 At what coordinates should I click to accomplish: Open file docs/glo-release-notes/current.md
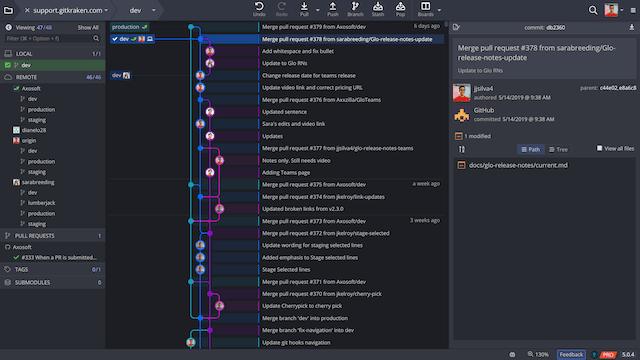click(518, 165)
